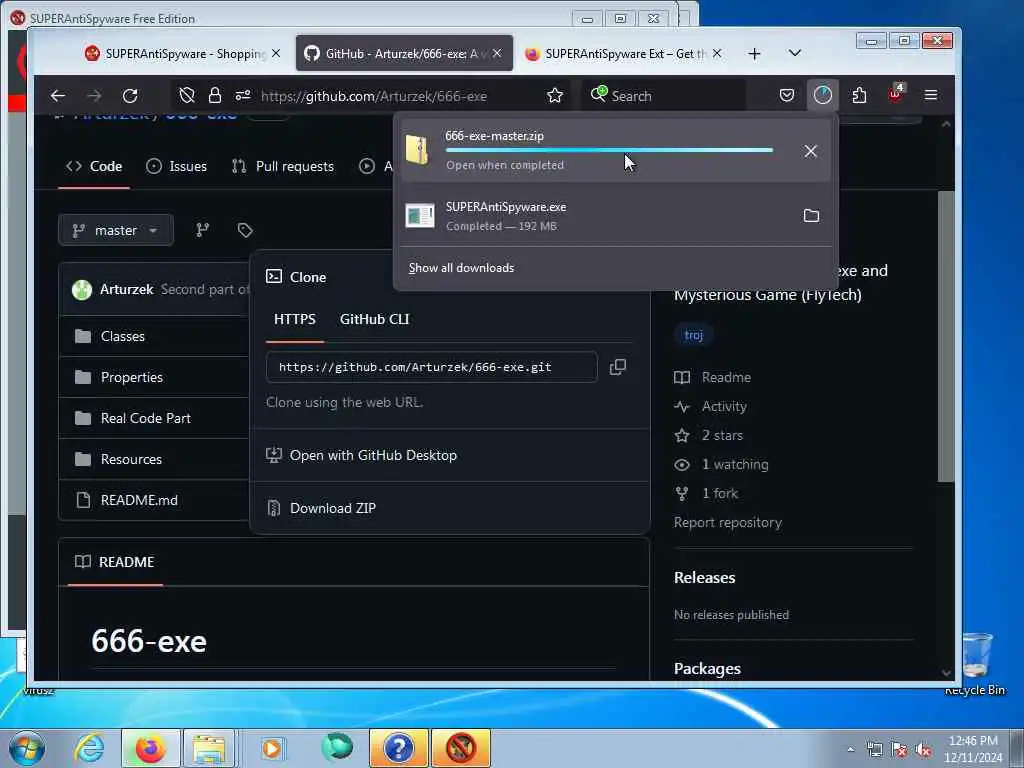The width and height of the screenshot is (1024, 768).
Task: Show site security lock information
Action: [x=215, y=96]
